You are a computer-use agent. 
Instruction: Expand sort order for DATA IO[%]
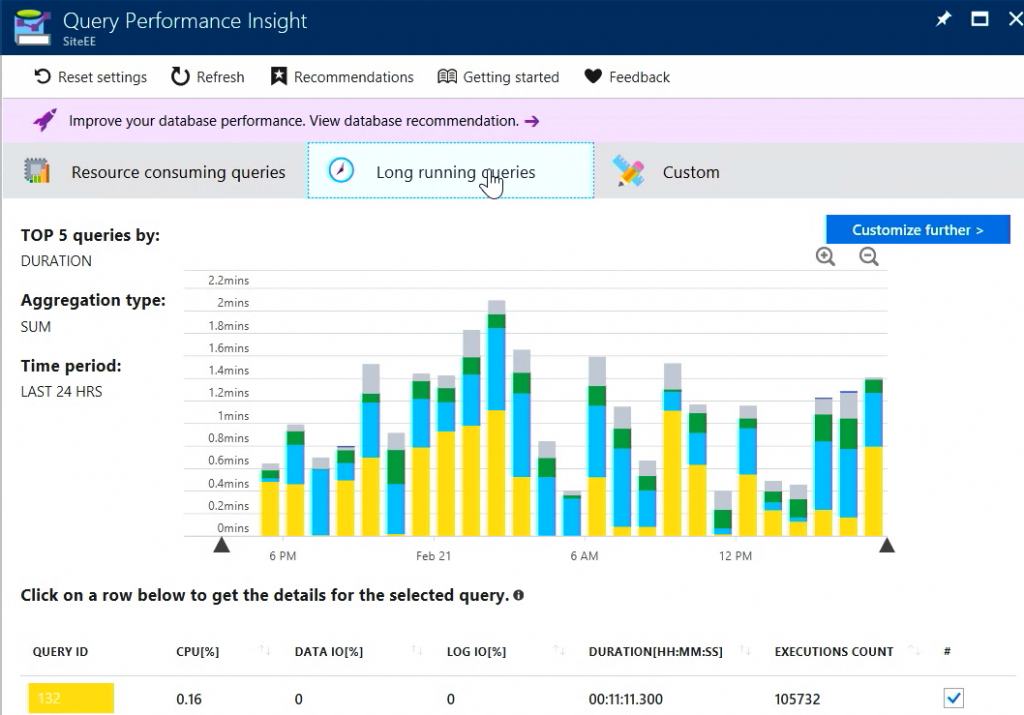point(417,651)
